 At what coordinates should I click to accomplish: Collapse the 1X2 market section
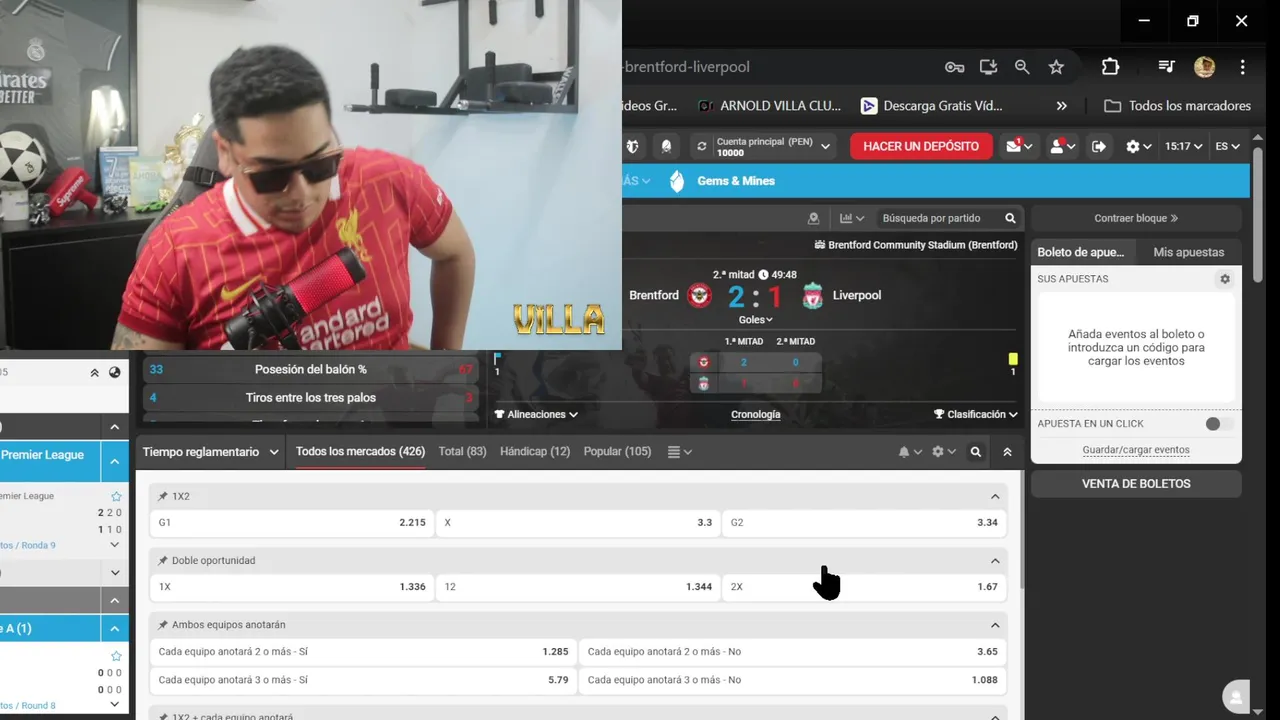pyautogui.click(x=995, y=497)
